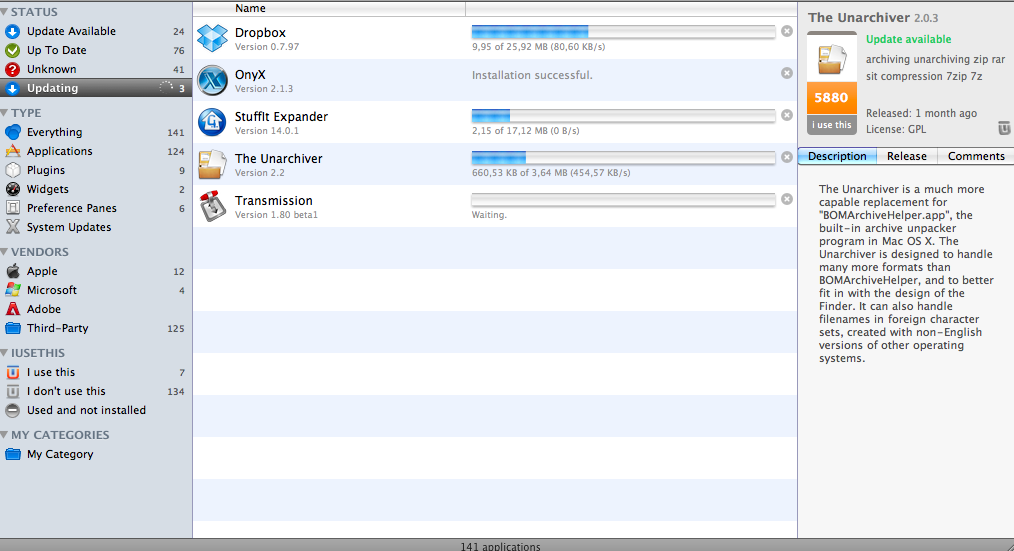The height and width of the screenshot is (551, 1014).
Task: Click the Apple vendor logo icon
Action: (13, 270)
